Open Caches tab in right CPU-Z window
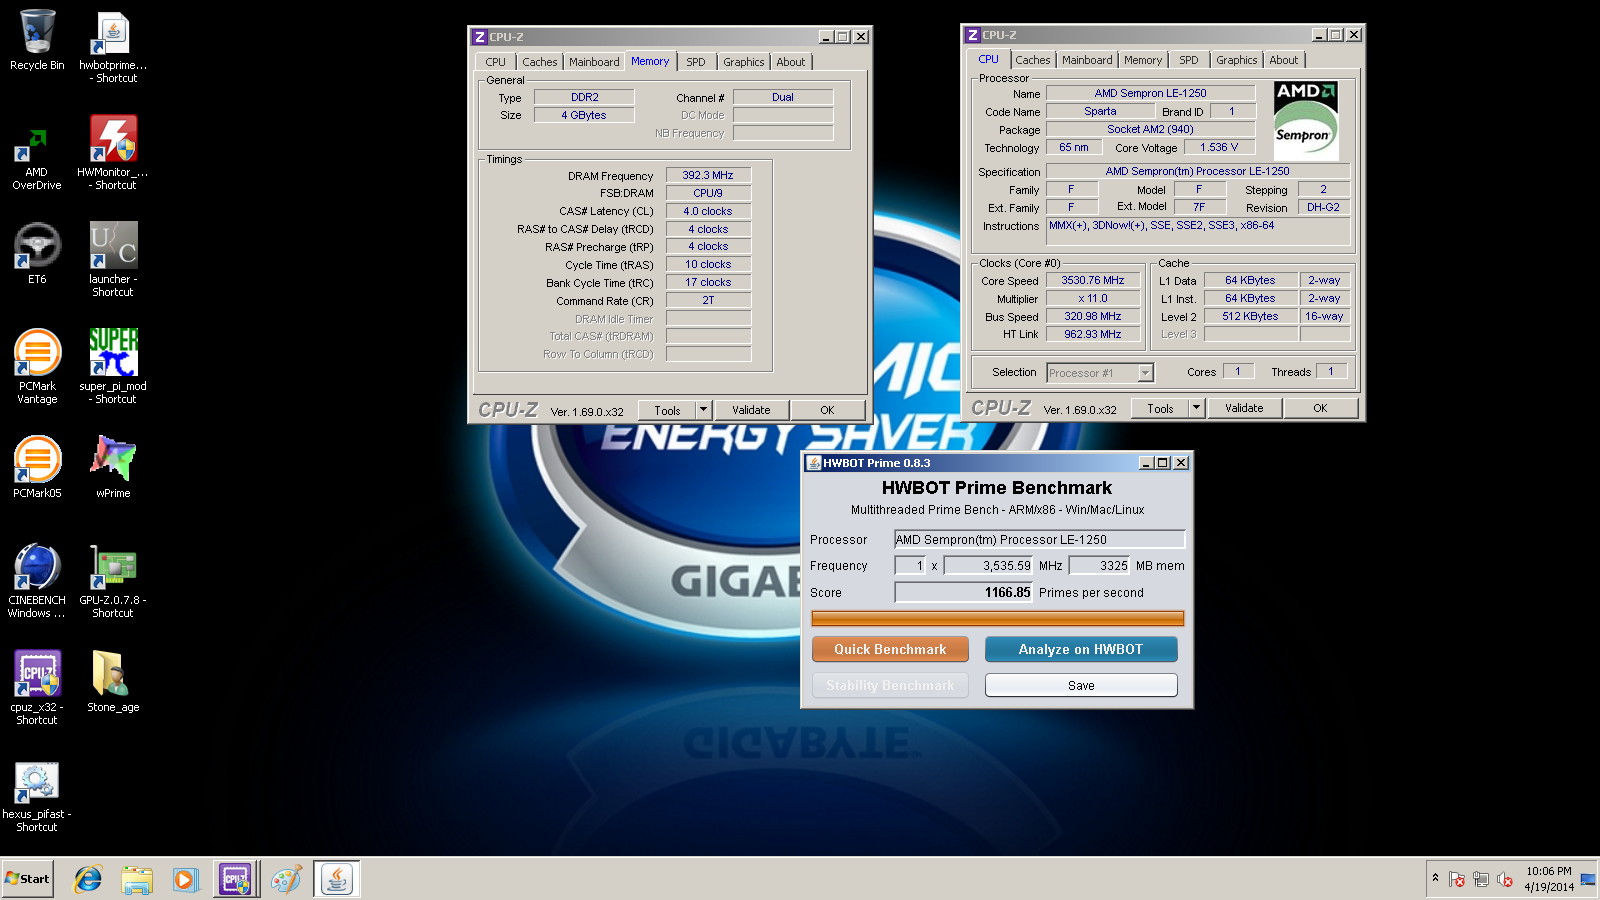The width and height of the screenshot is (1600, 900). tap(1033, 60)
